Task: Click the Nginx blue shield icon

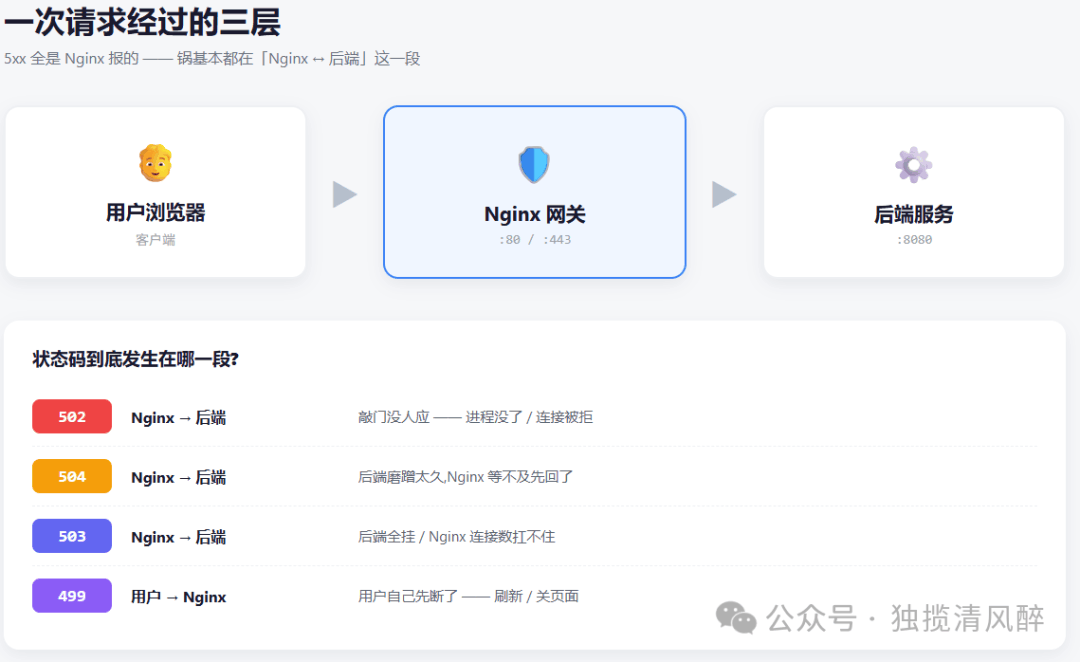Action: coord(534,165)
